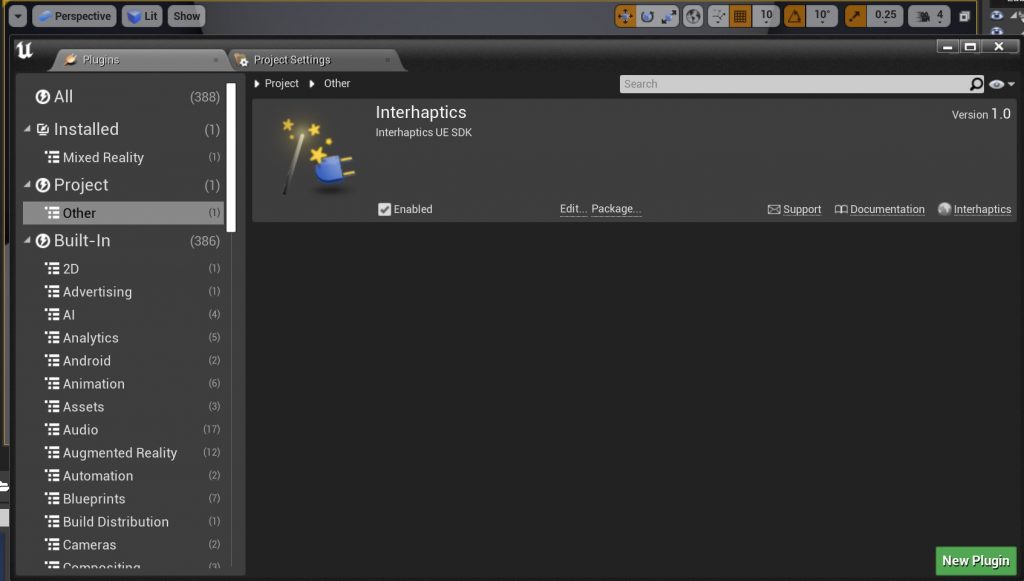This screenshot has width=1024, height=581.
Task: Open the Interhaptics Documentation link
Action: [880, 210]
